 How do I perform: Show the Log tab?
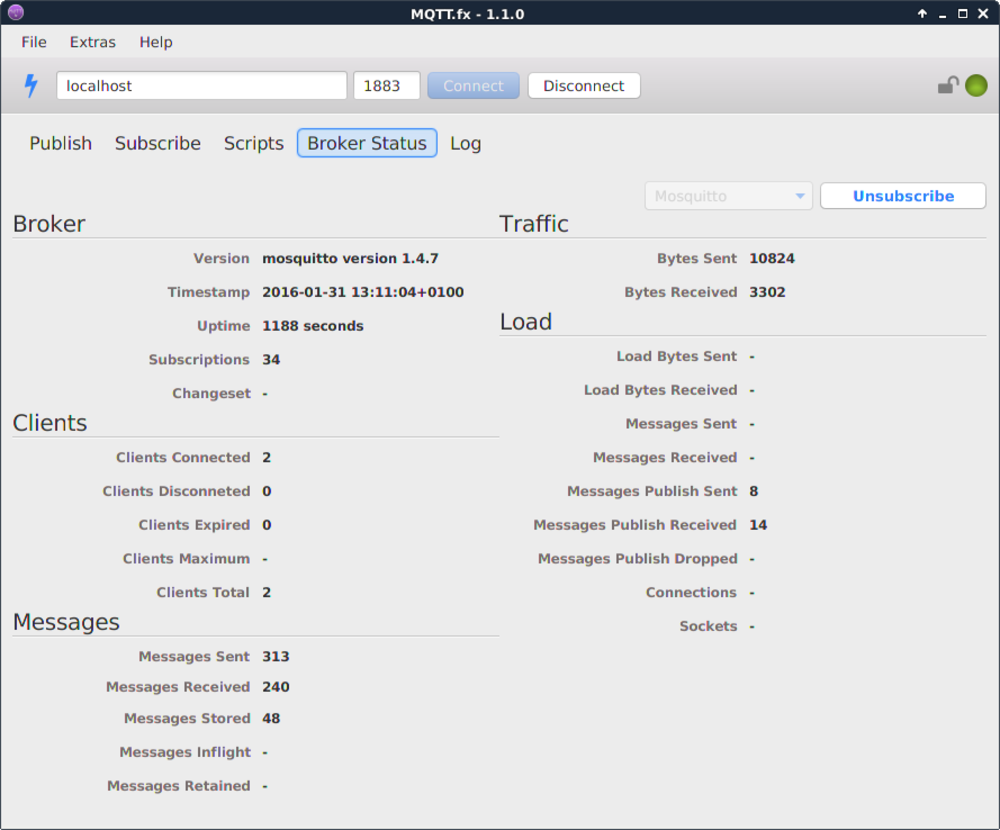[x=465, y=143]
